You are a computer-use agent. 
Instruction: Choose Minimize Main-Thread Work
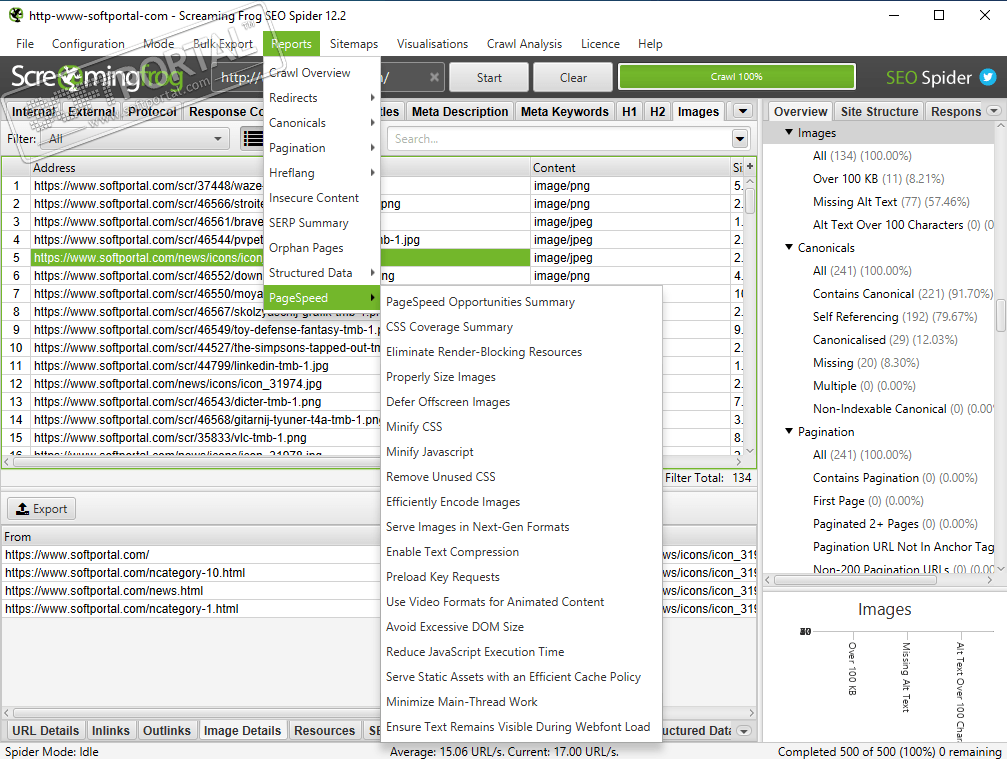[x=521, y=702]
